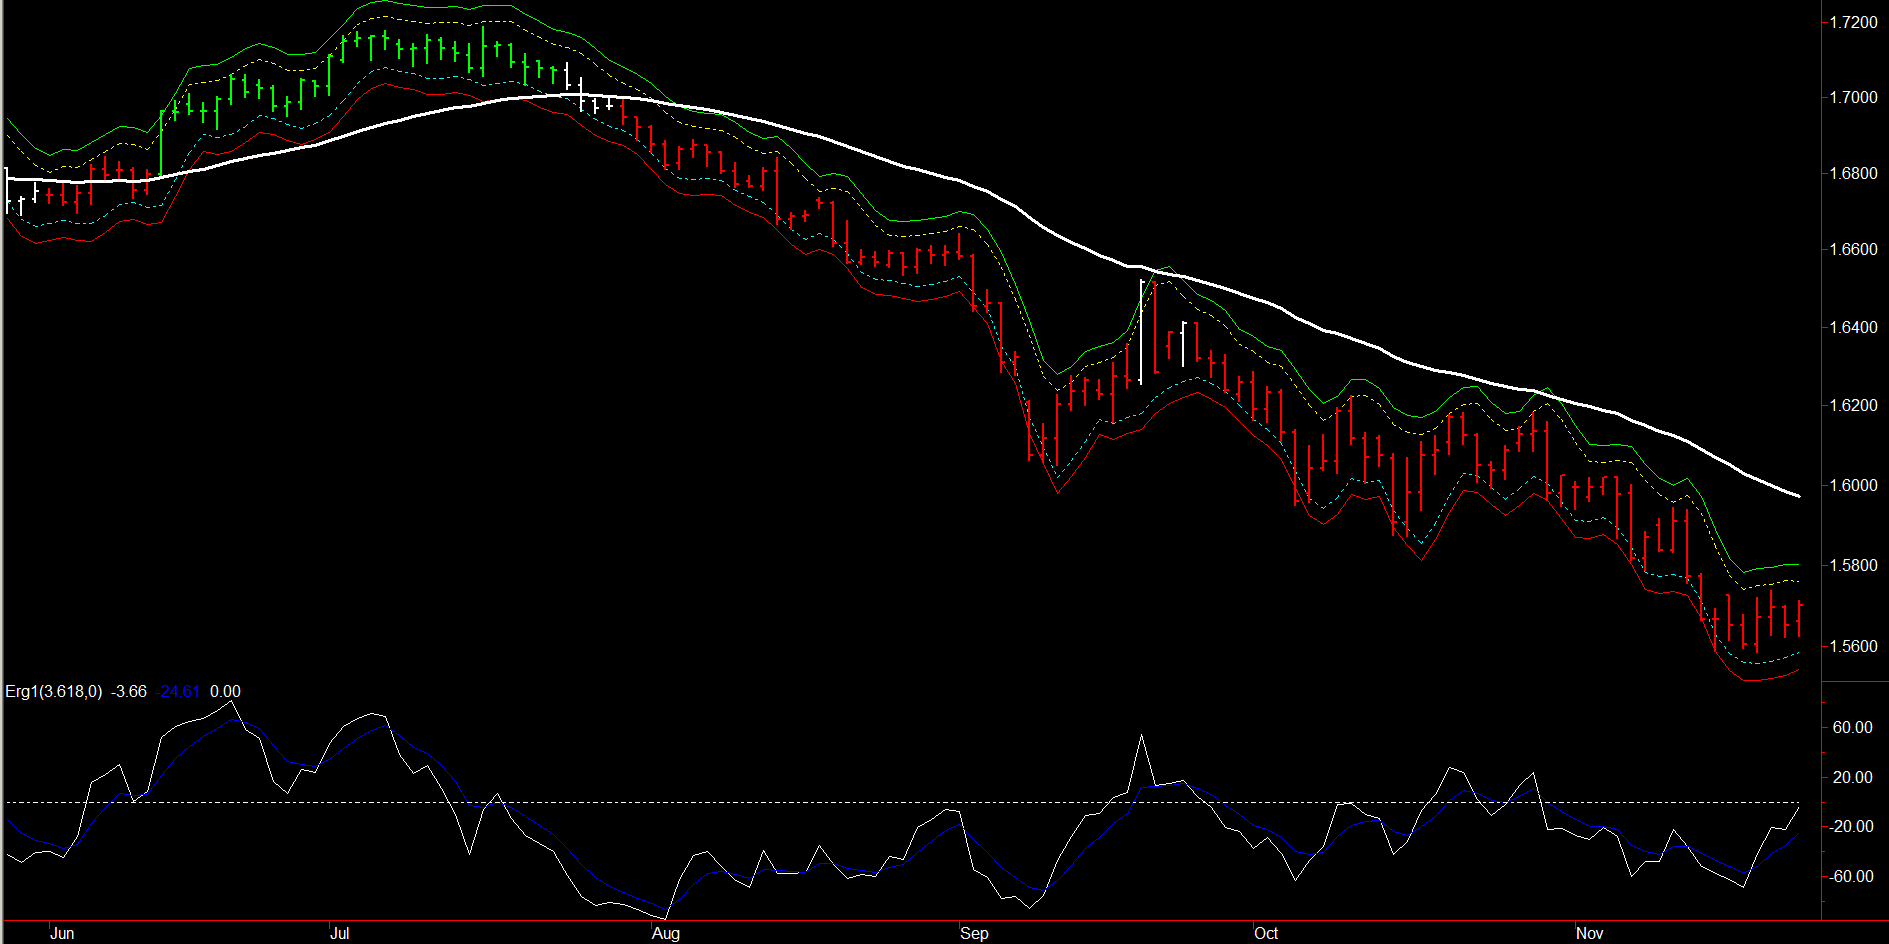Click the Jun date marker
The width and height of the screenshot is (1889, 944).
pyautogui.click(x=62, y=933)
